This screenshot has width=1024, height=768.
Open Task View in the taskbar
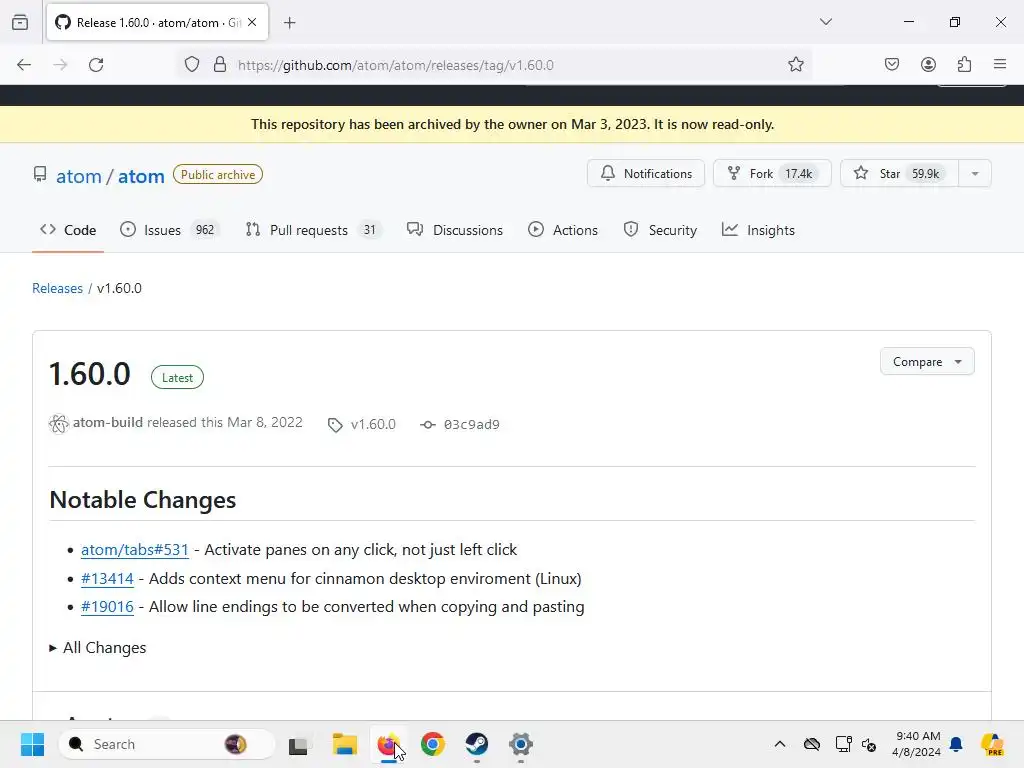pos(298,744)
